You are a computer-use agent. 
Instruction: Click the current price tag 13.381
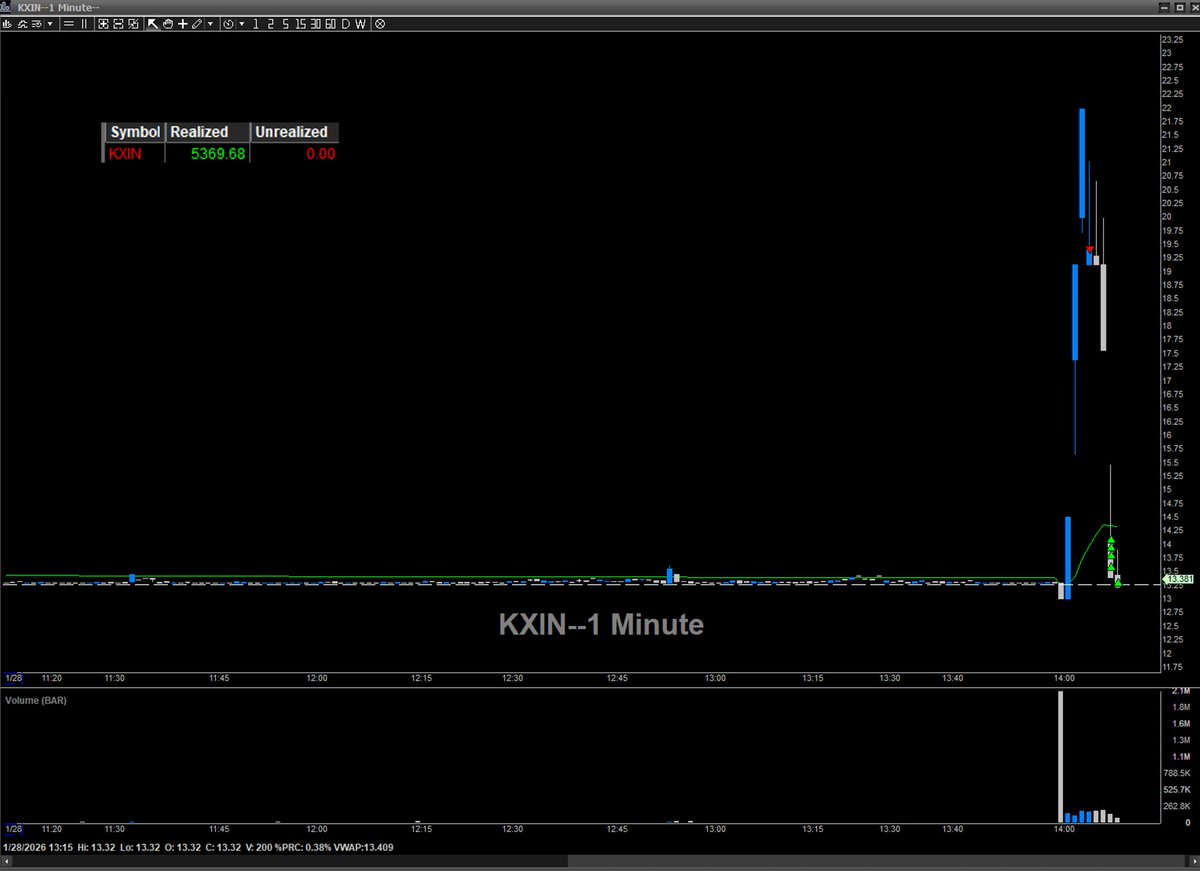tap(1180, 579)
